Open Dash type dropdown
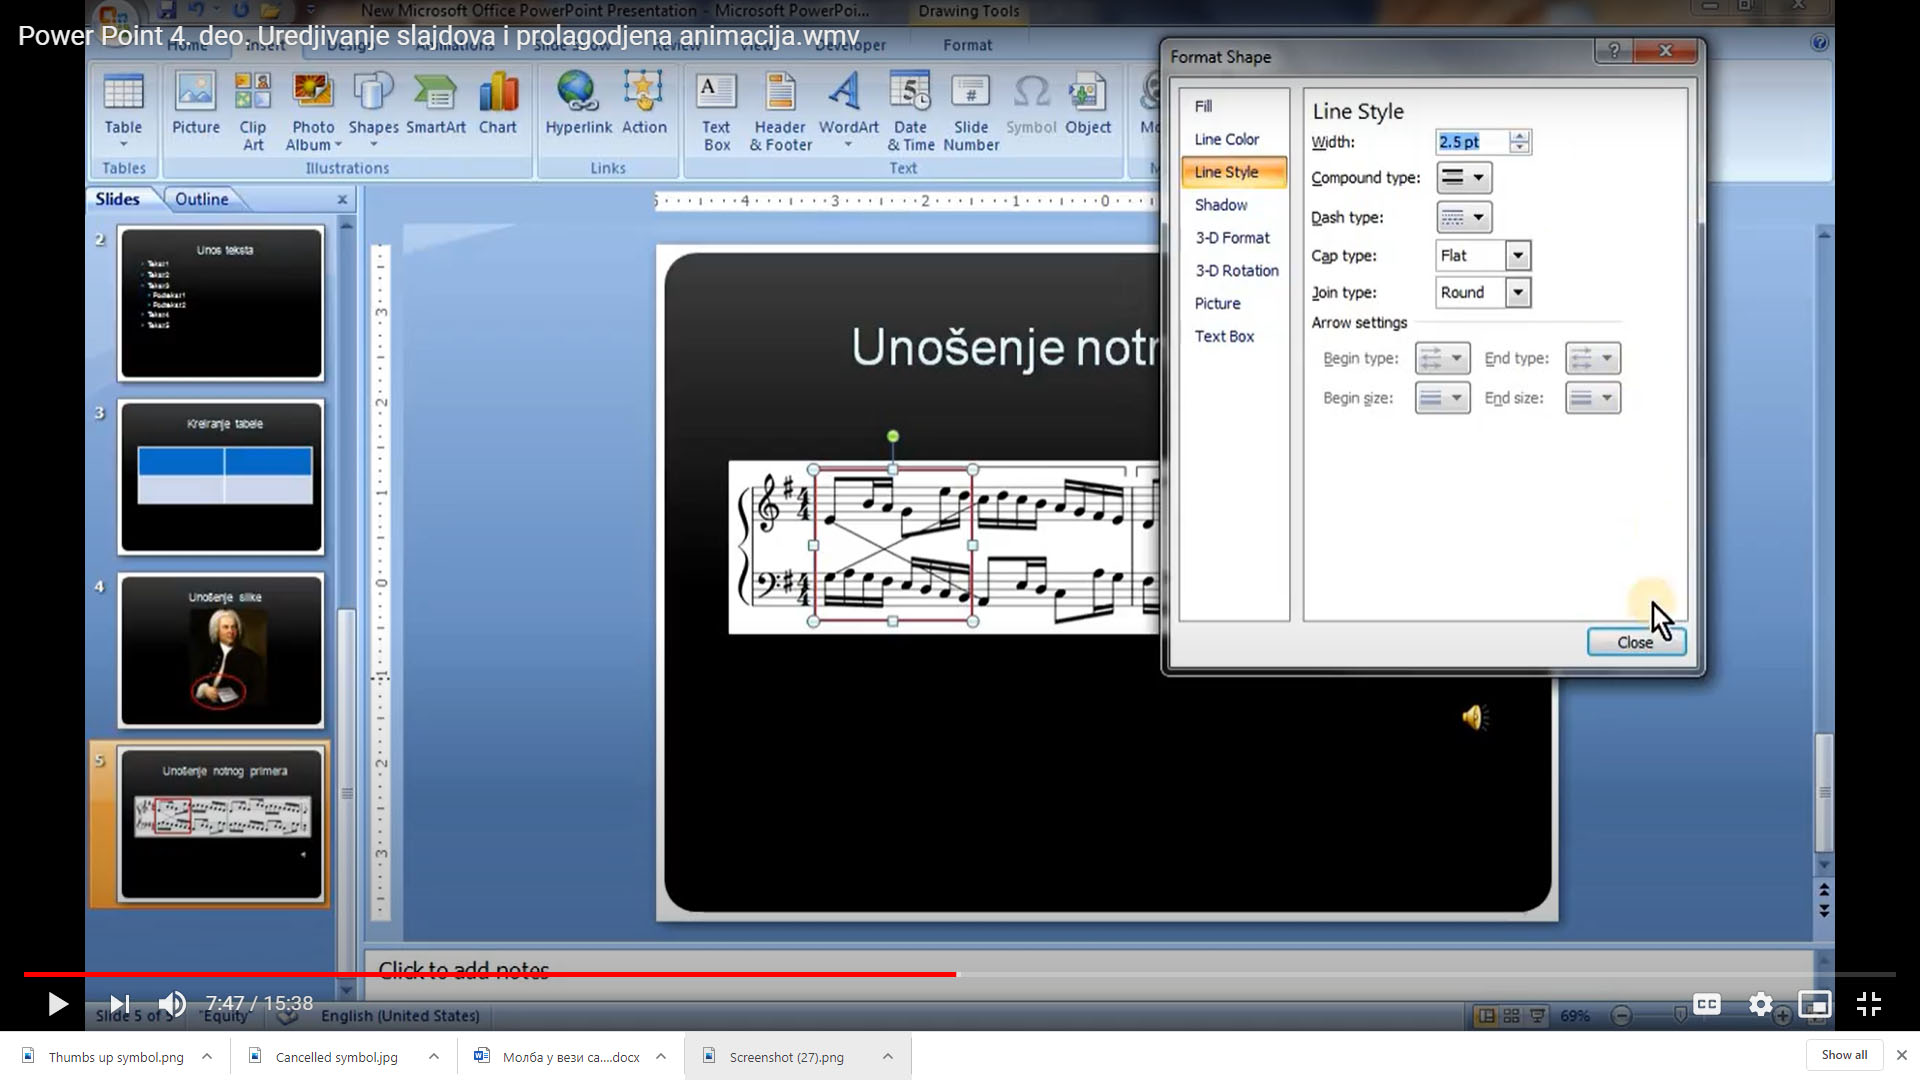The image size is (1920, 1080). pos(1463,217)
